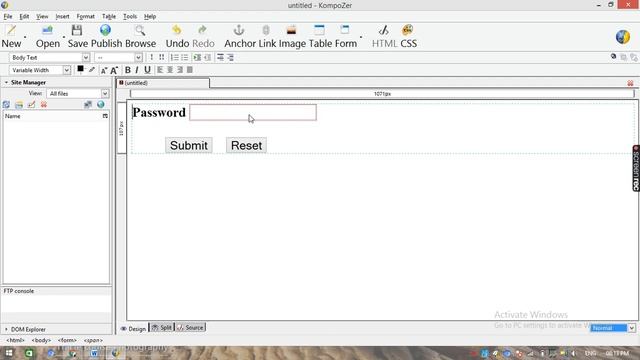This screenshot has height=360, width=640.
Task: Open the Format menu
Action: (x=85, y=16)
